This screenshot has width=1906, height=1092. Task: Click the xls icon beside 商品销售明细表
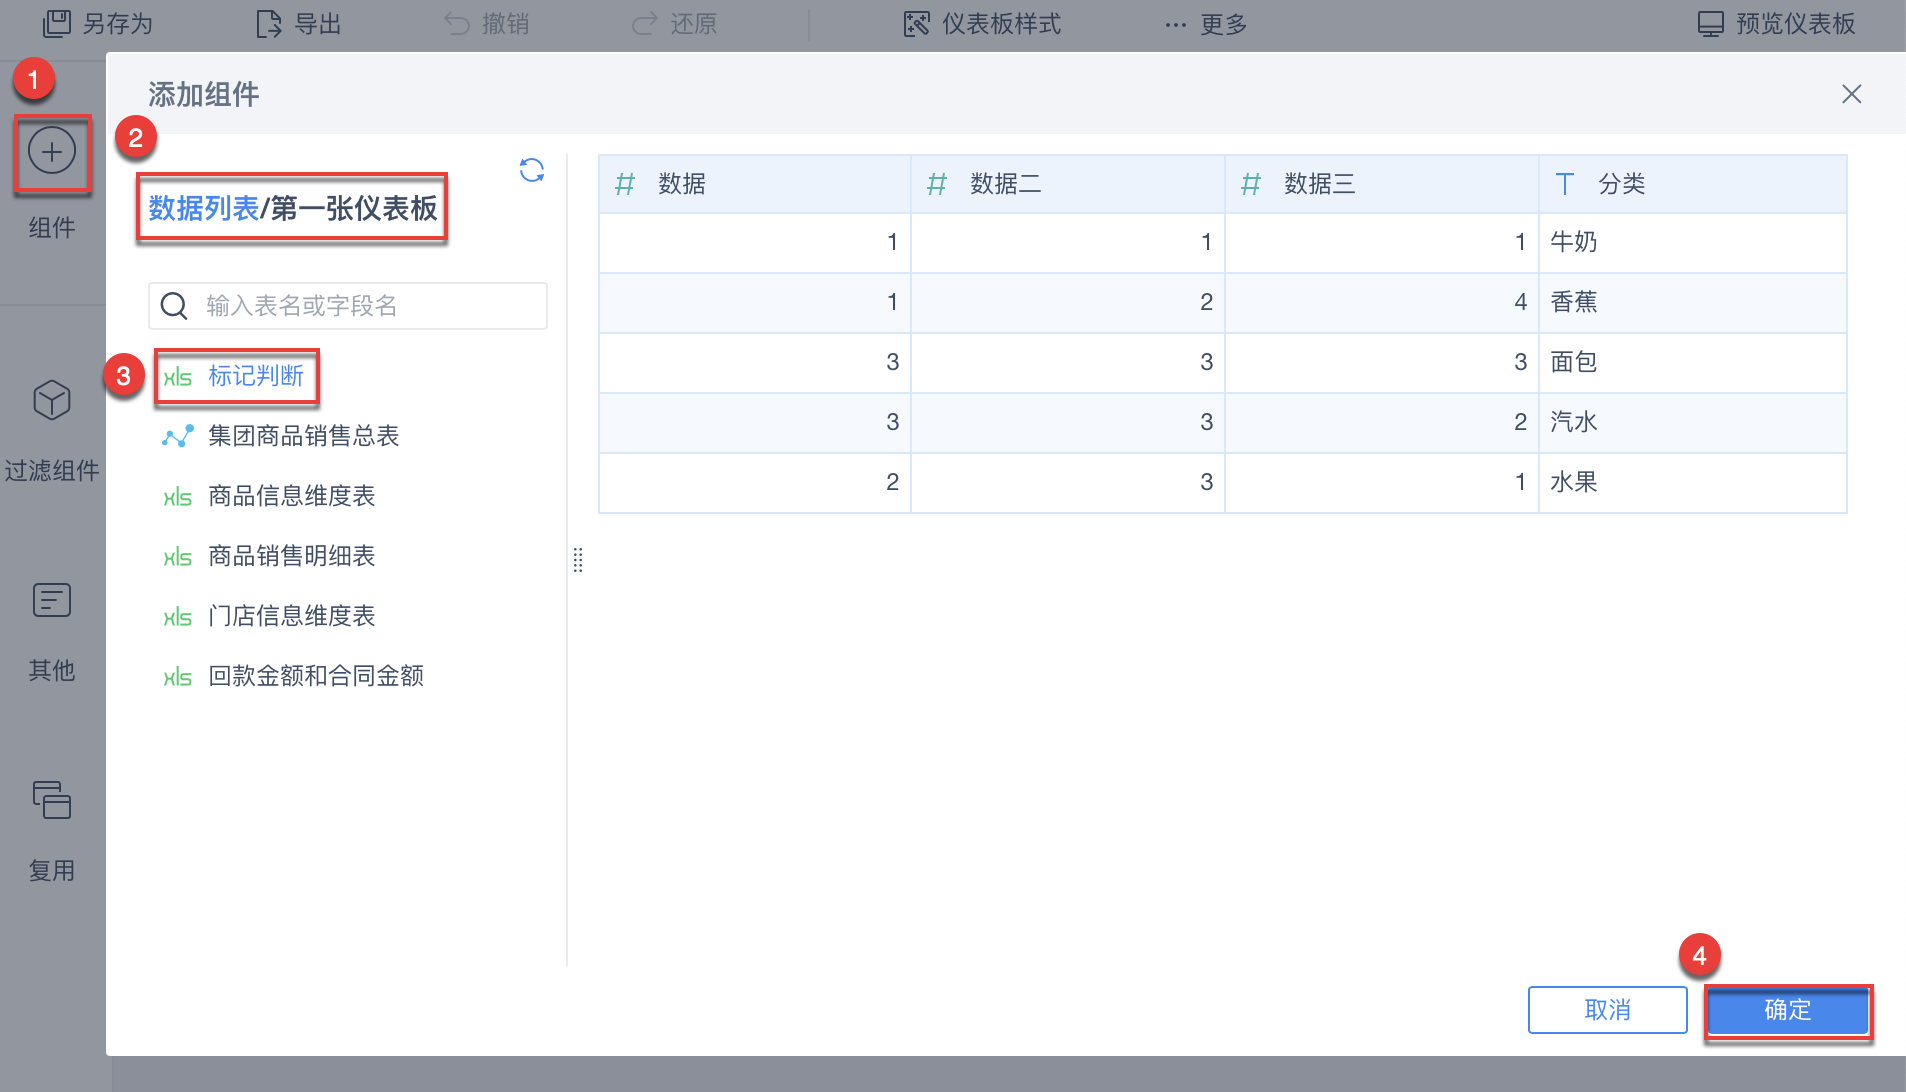(178, 557)
